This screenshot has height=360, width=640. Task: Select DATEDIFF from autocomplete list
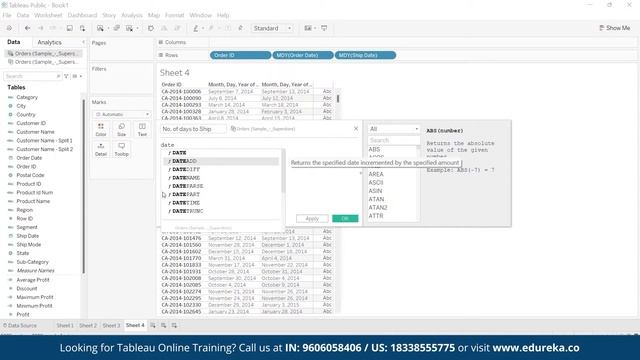coord(221,169)
